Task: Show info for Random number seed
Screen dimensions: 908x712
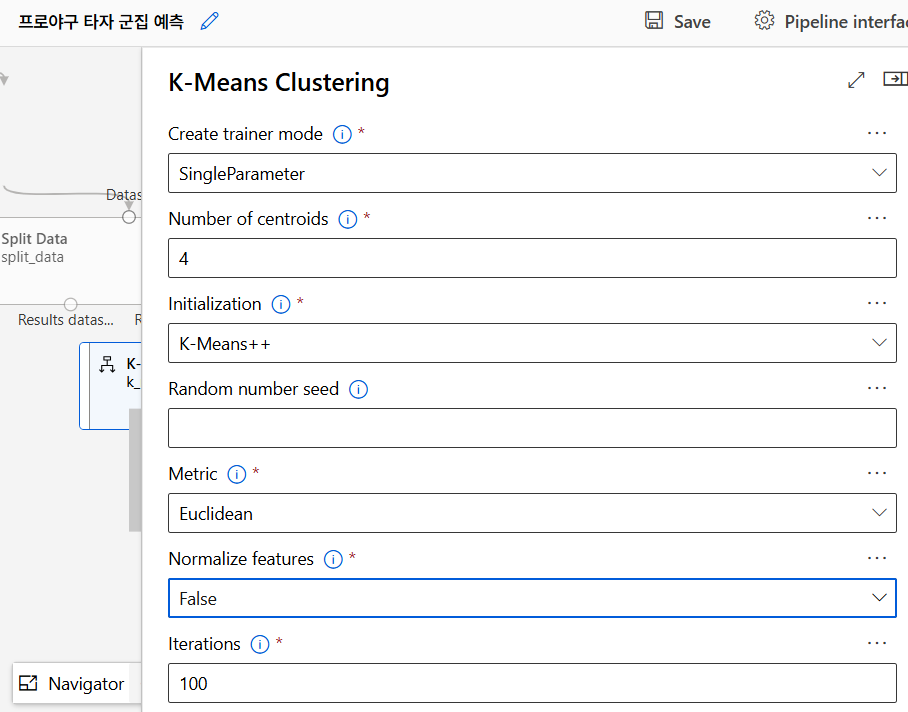Action: 358,389
